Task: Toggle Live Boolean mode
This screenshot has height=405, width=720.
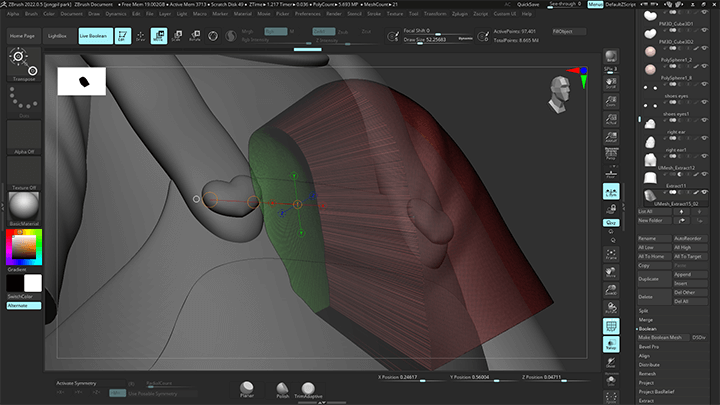Action: (x=96, y=36)
